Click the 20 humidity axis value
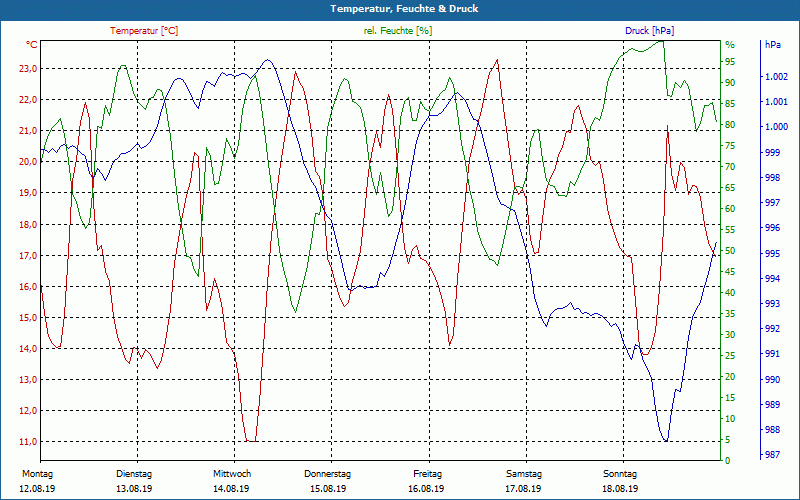 click(x=730, y=377)
